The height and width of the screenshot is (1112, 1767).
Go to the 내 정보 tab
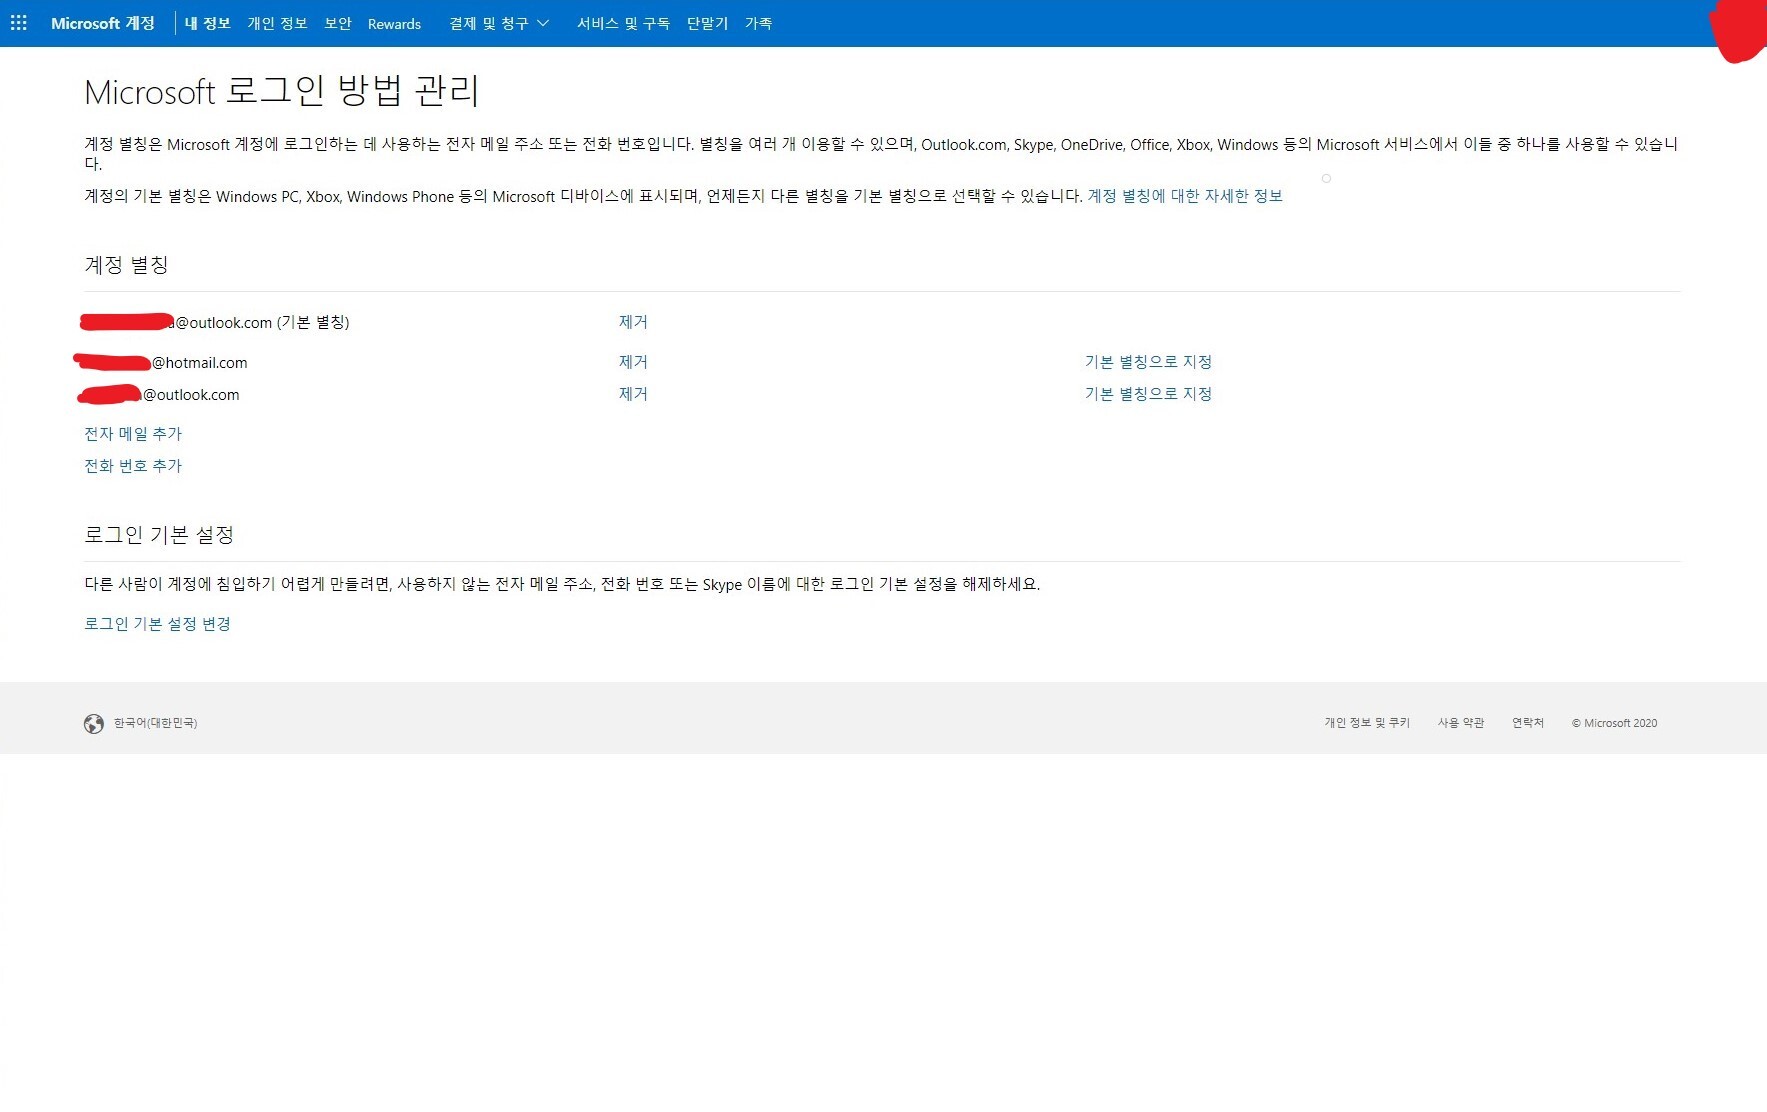click(208, 23)
